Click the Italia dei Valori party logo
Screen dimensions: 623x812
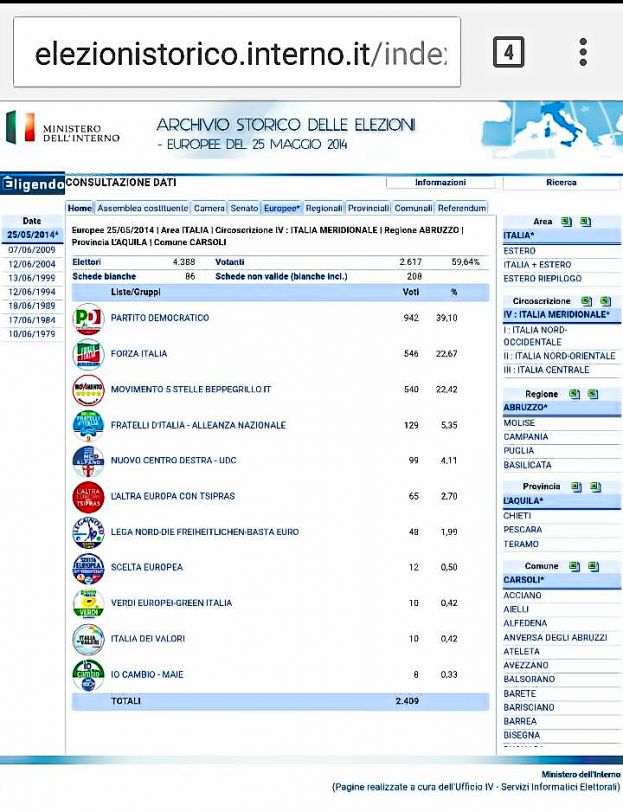(x=88, y=640)
